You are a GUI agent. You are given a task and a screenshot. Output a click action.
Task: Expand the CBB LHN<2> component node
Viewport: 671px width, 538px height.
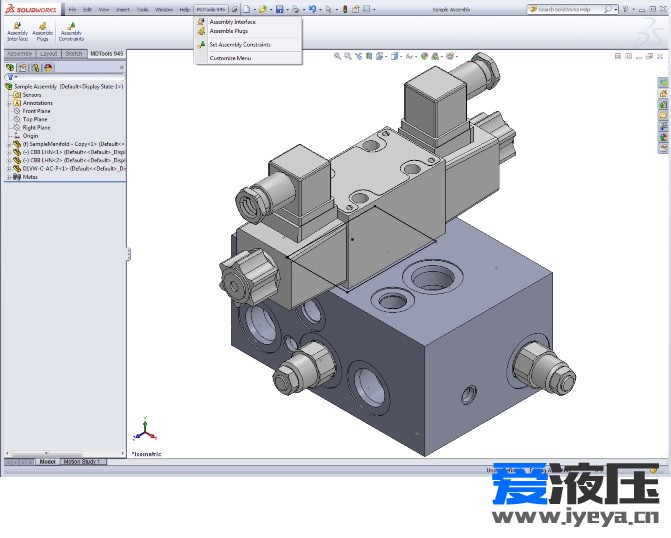tap(9, 161)
